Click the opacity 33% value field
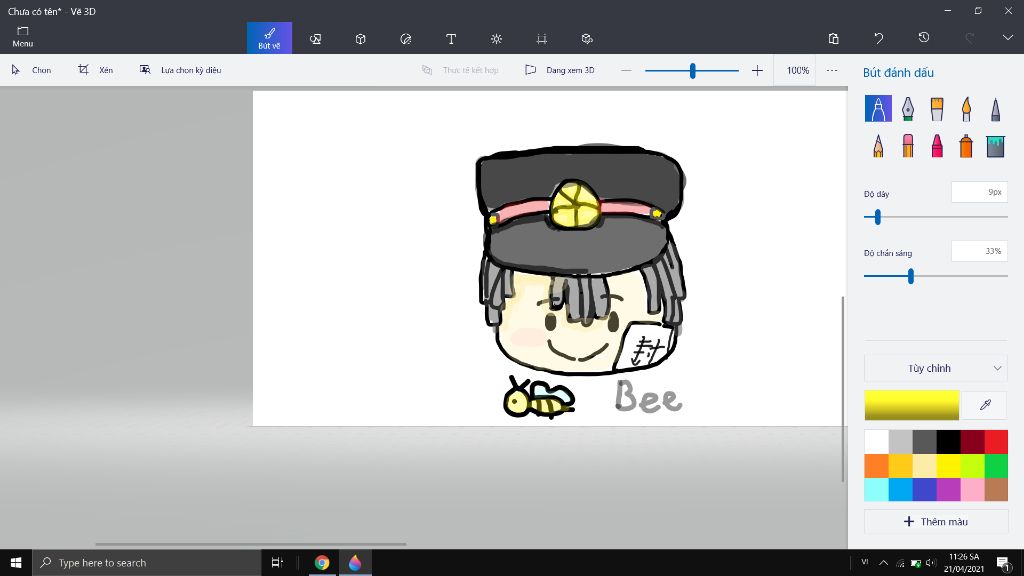 979,251
